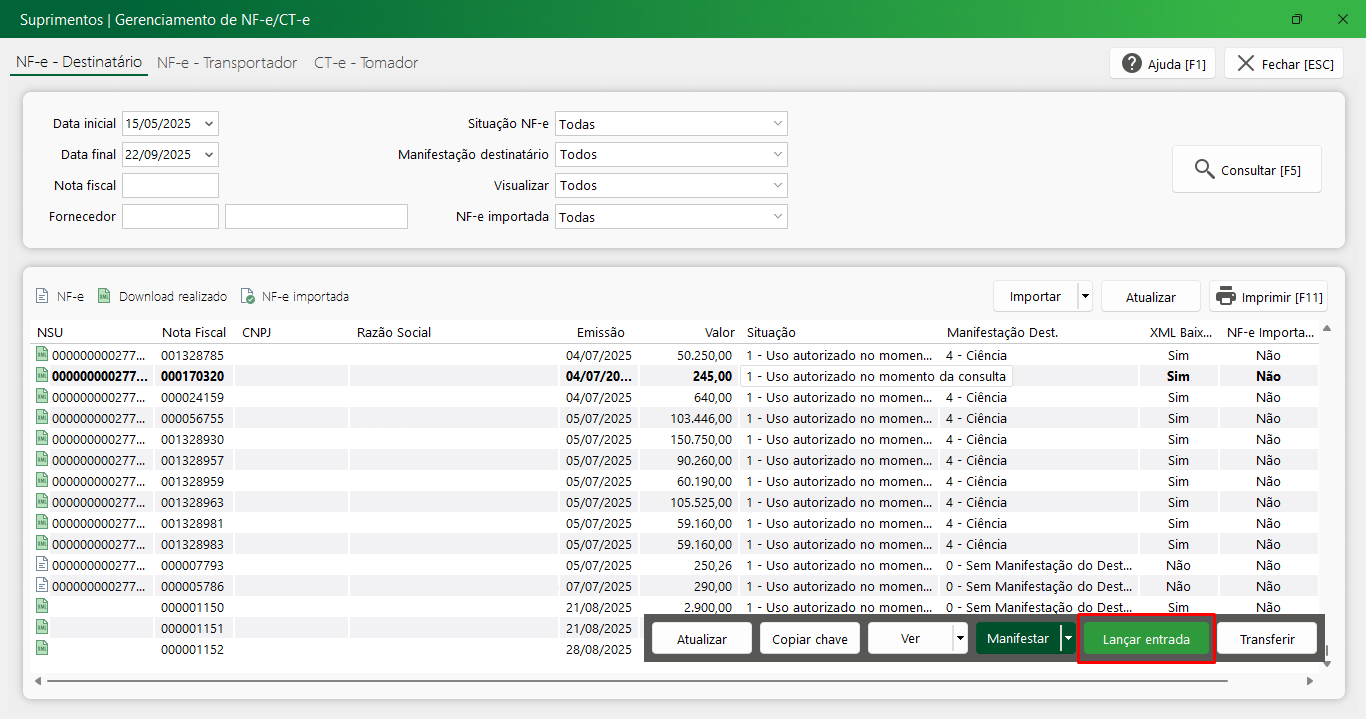This screenshot has height=719, width=1366.
Task: Switch to the NF-e - Transportador tab
Action: (x=227, y=63)
